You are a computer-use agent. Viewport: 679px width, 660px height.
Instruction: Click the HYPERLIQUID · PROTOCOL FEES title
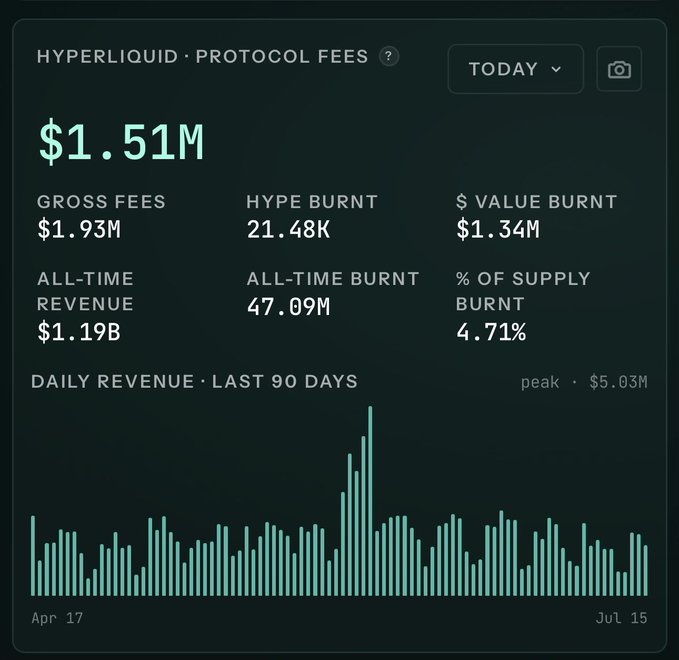(x=202, y=57)
